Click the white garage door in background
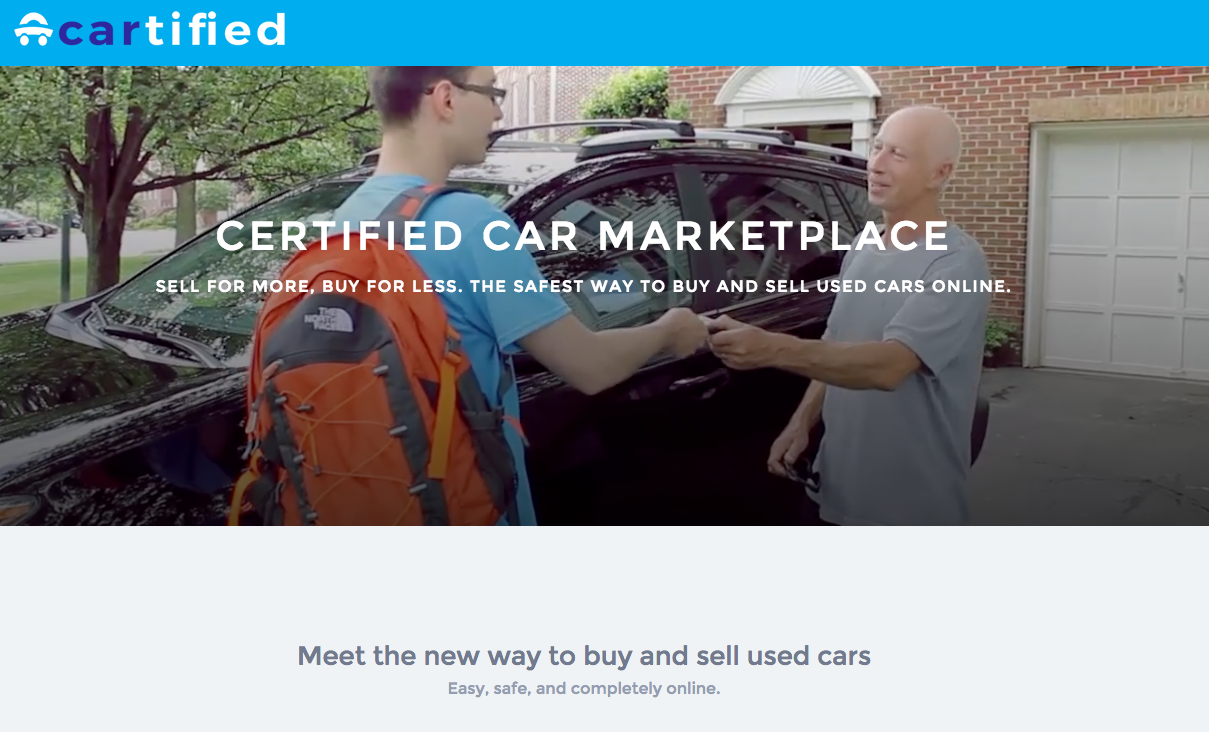 tap(1118, 250)
